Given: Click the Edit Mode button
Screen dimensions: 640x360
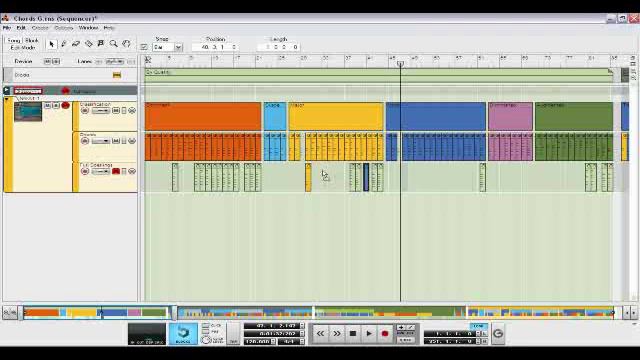Looking at the screenshot, I should click(x=22, y=48).
